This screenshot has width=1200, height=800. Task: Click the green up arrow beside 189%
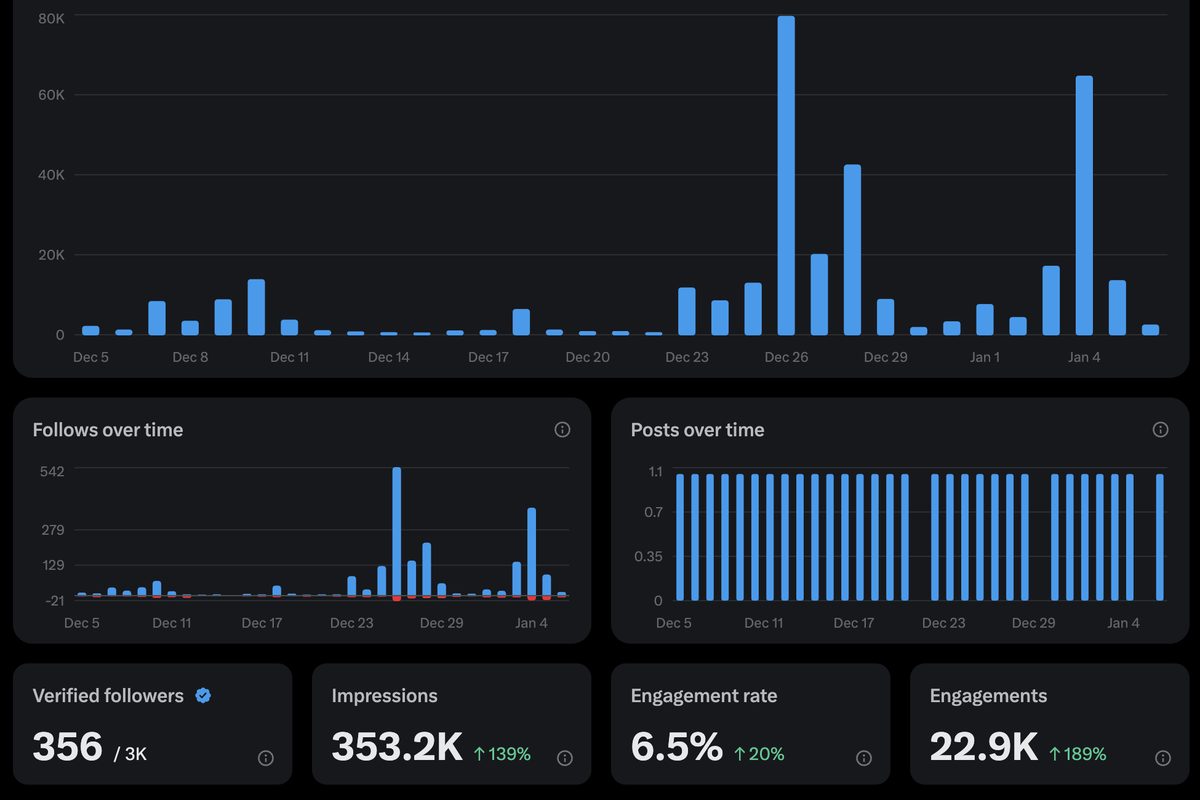1054,754
